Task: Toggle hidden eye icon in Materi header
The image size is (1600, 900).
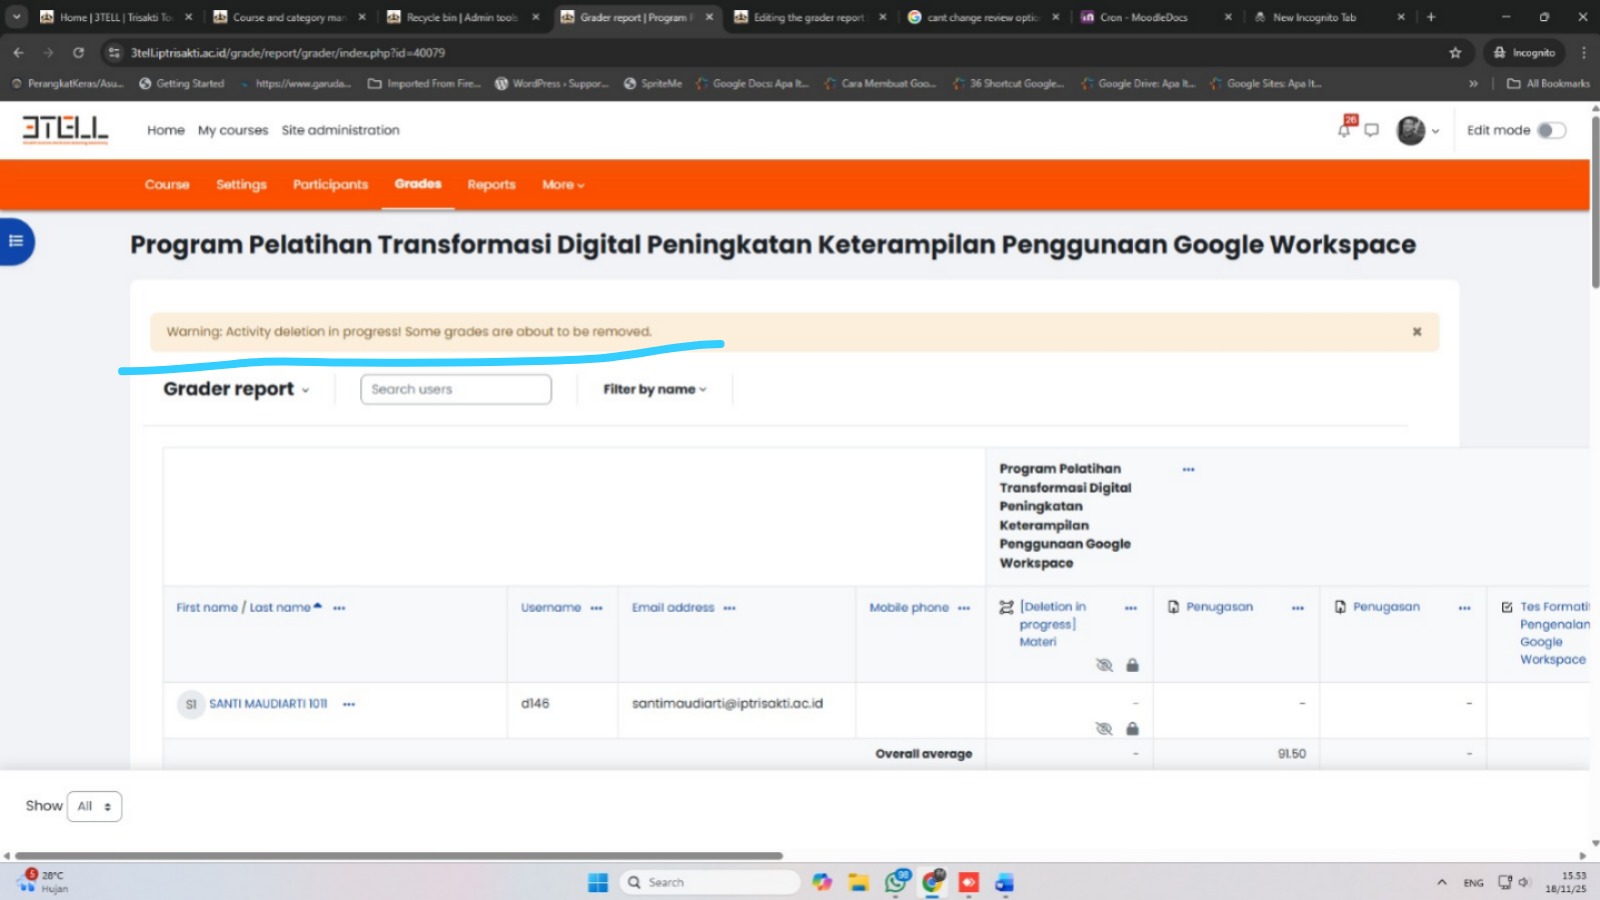Action: (1104, 665)
